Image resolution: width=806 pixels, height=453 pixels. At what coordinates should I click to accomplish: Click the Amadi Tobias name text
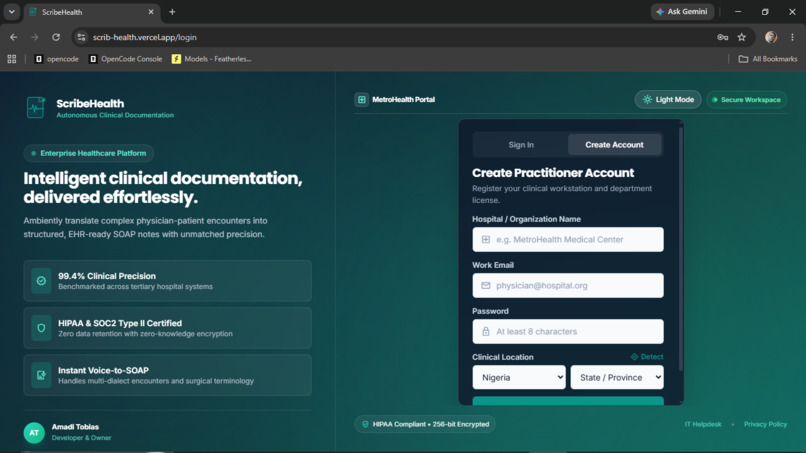75,427
